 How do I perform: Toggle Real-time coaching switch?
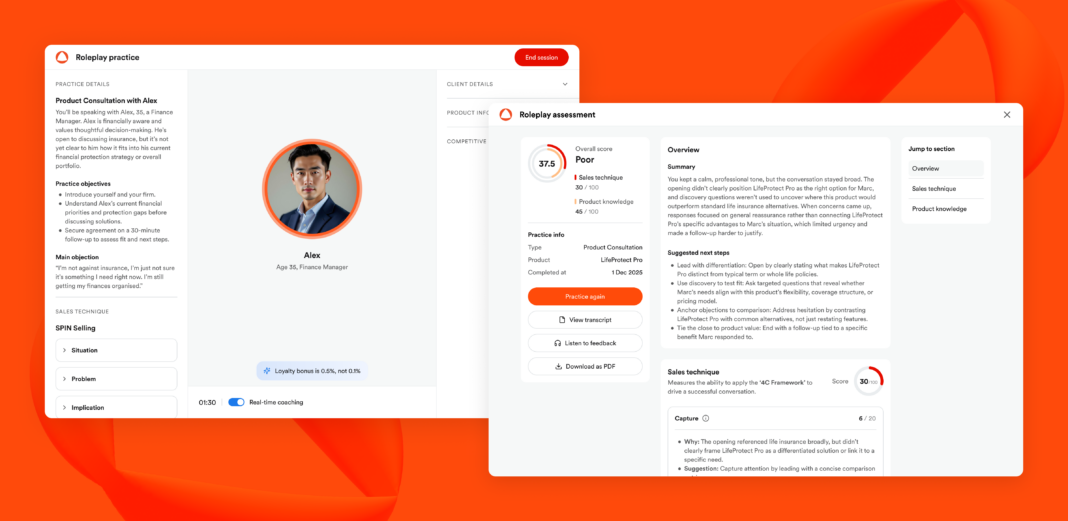pos(236,402)
